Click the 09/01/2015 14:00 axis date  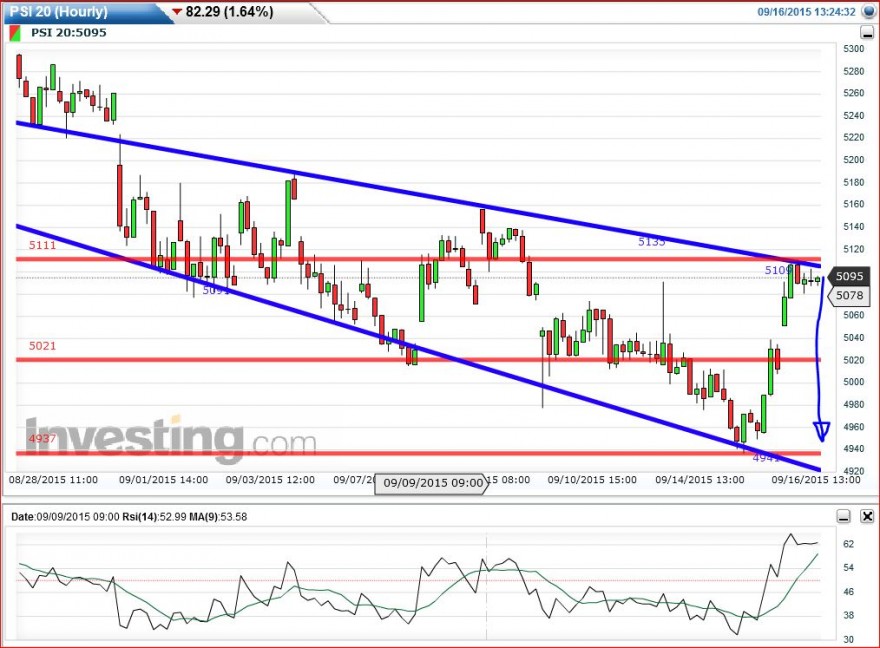[163, 480]
